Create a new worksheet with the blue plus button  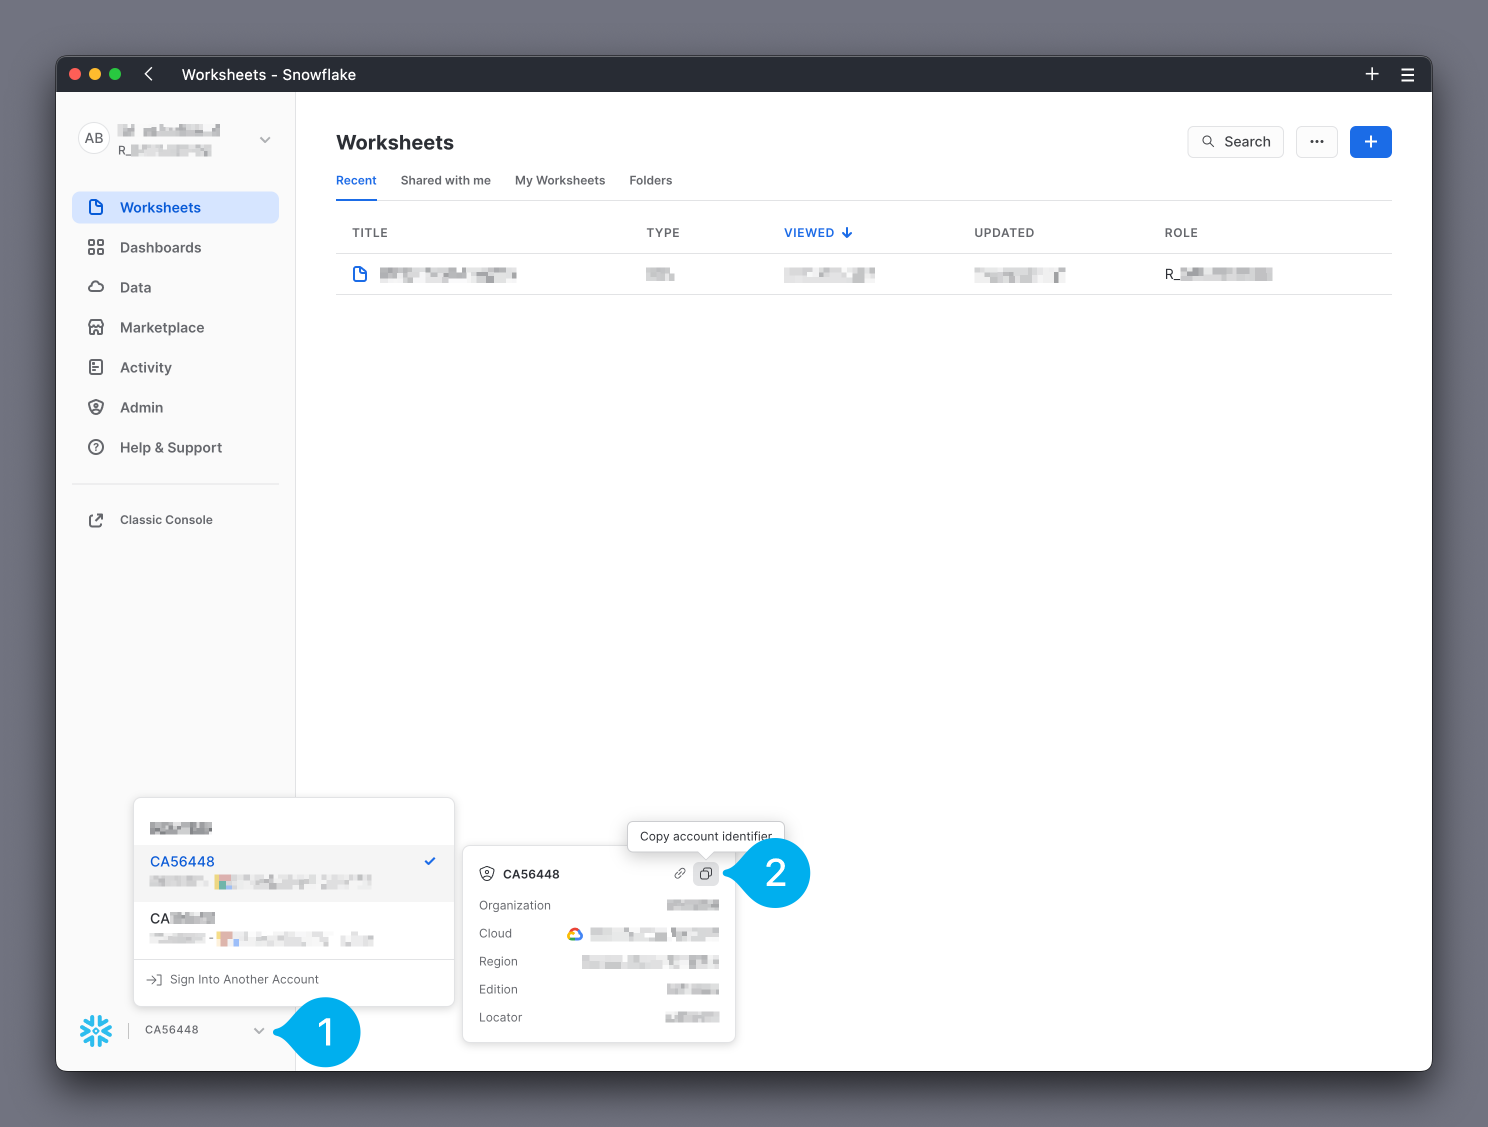1371,142
